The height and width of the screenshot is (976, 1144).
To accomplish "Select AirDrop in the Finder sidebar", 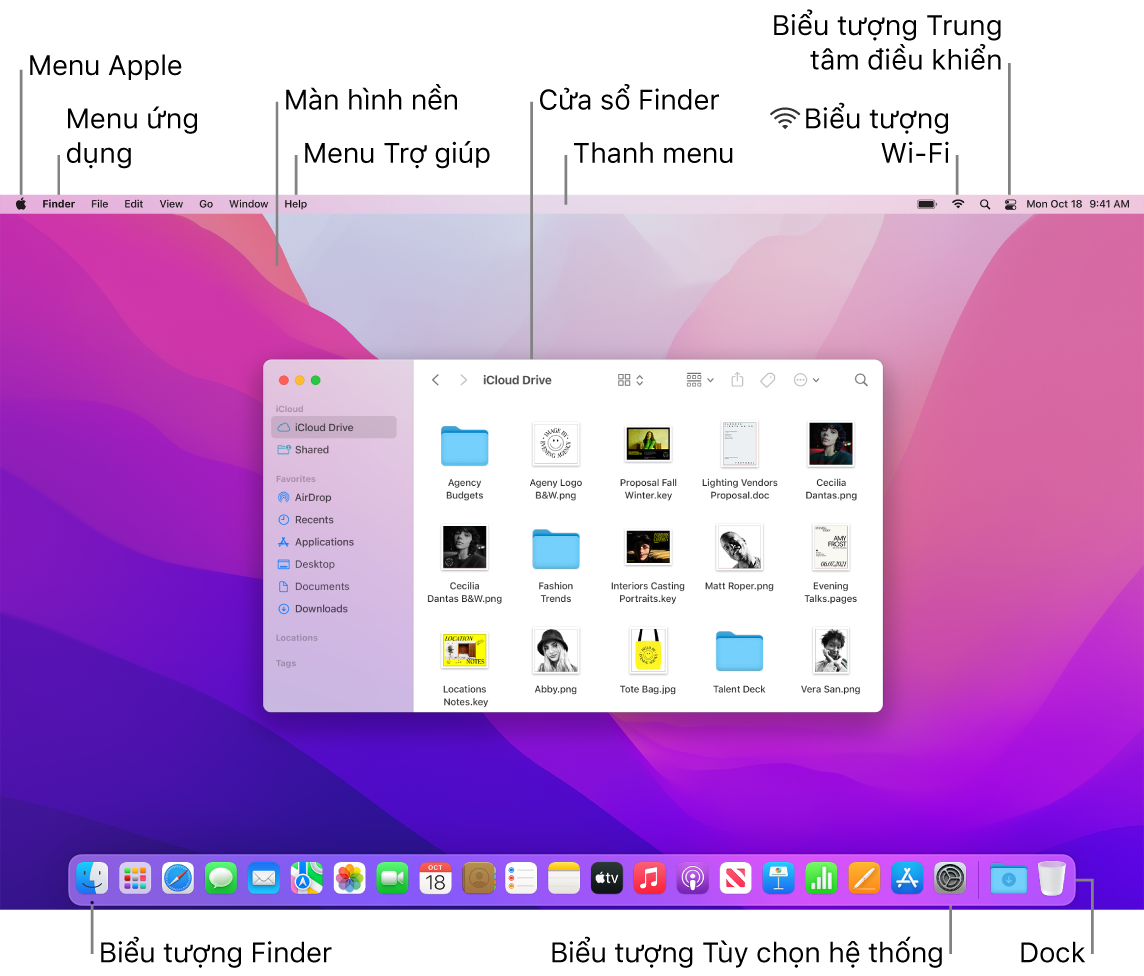I will point(311,497).
